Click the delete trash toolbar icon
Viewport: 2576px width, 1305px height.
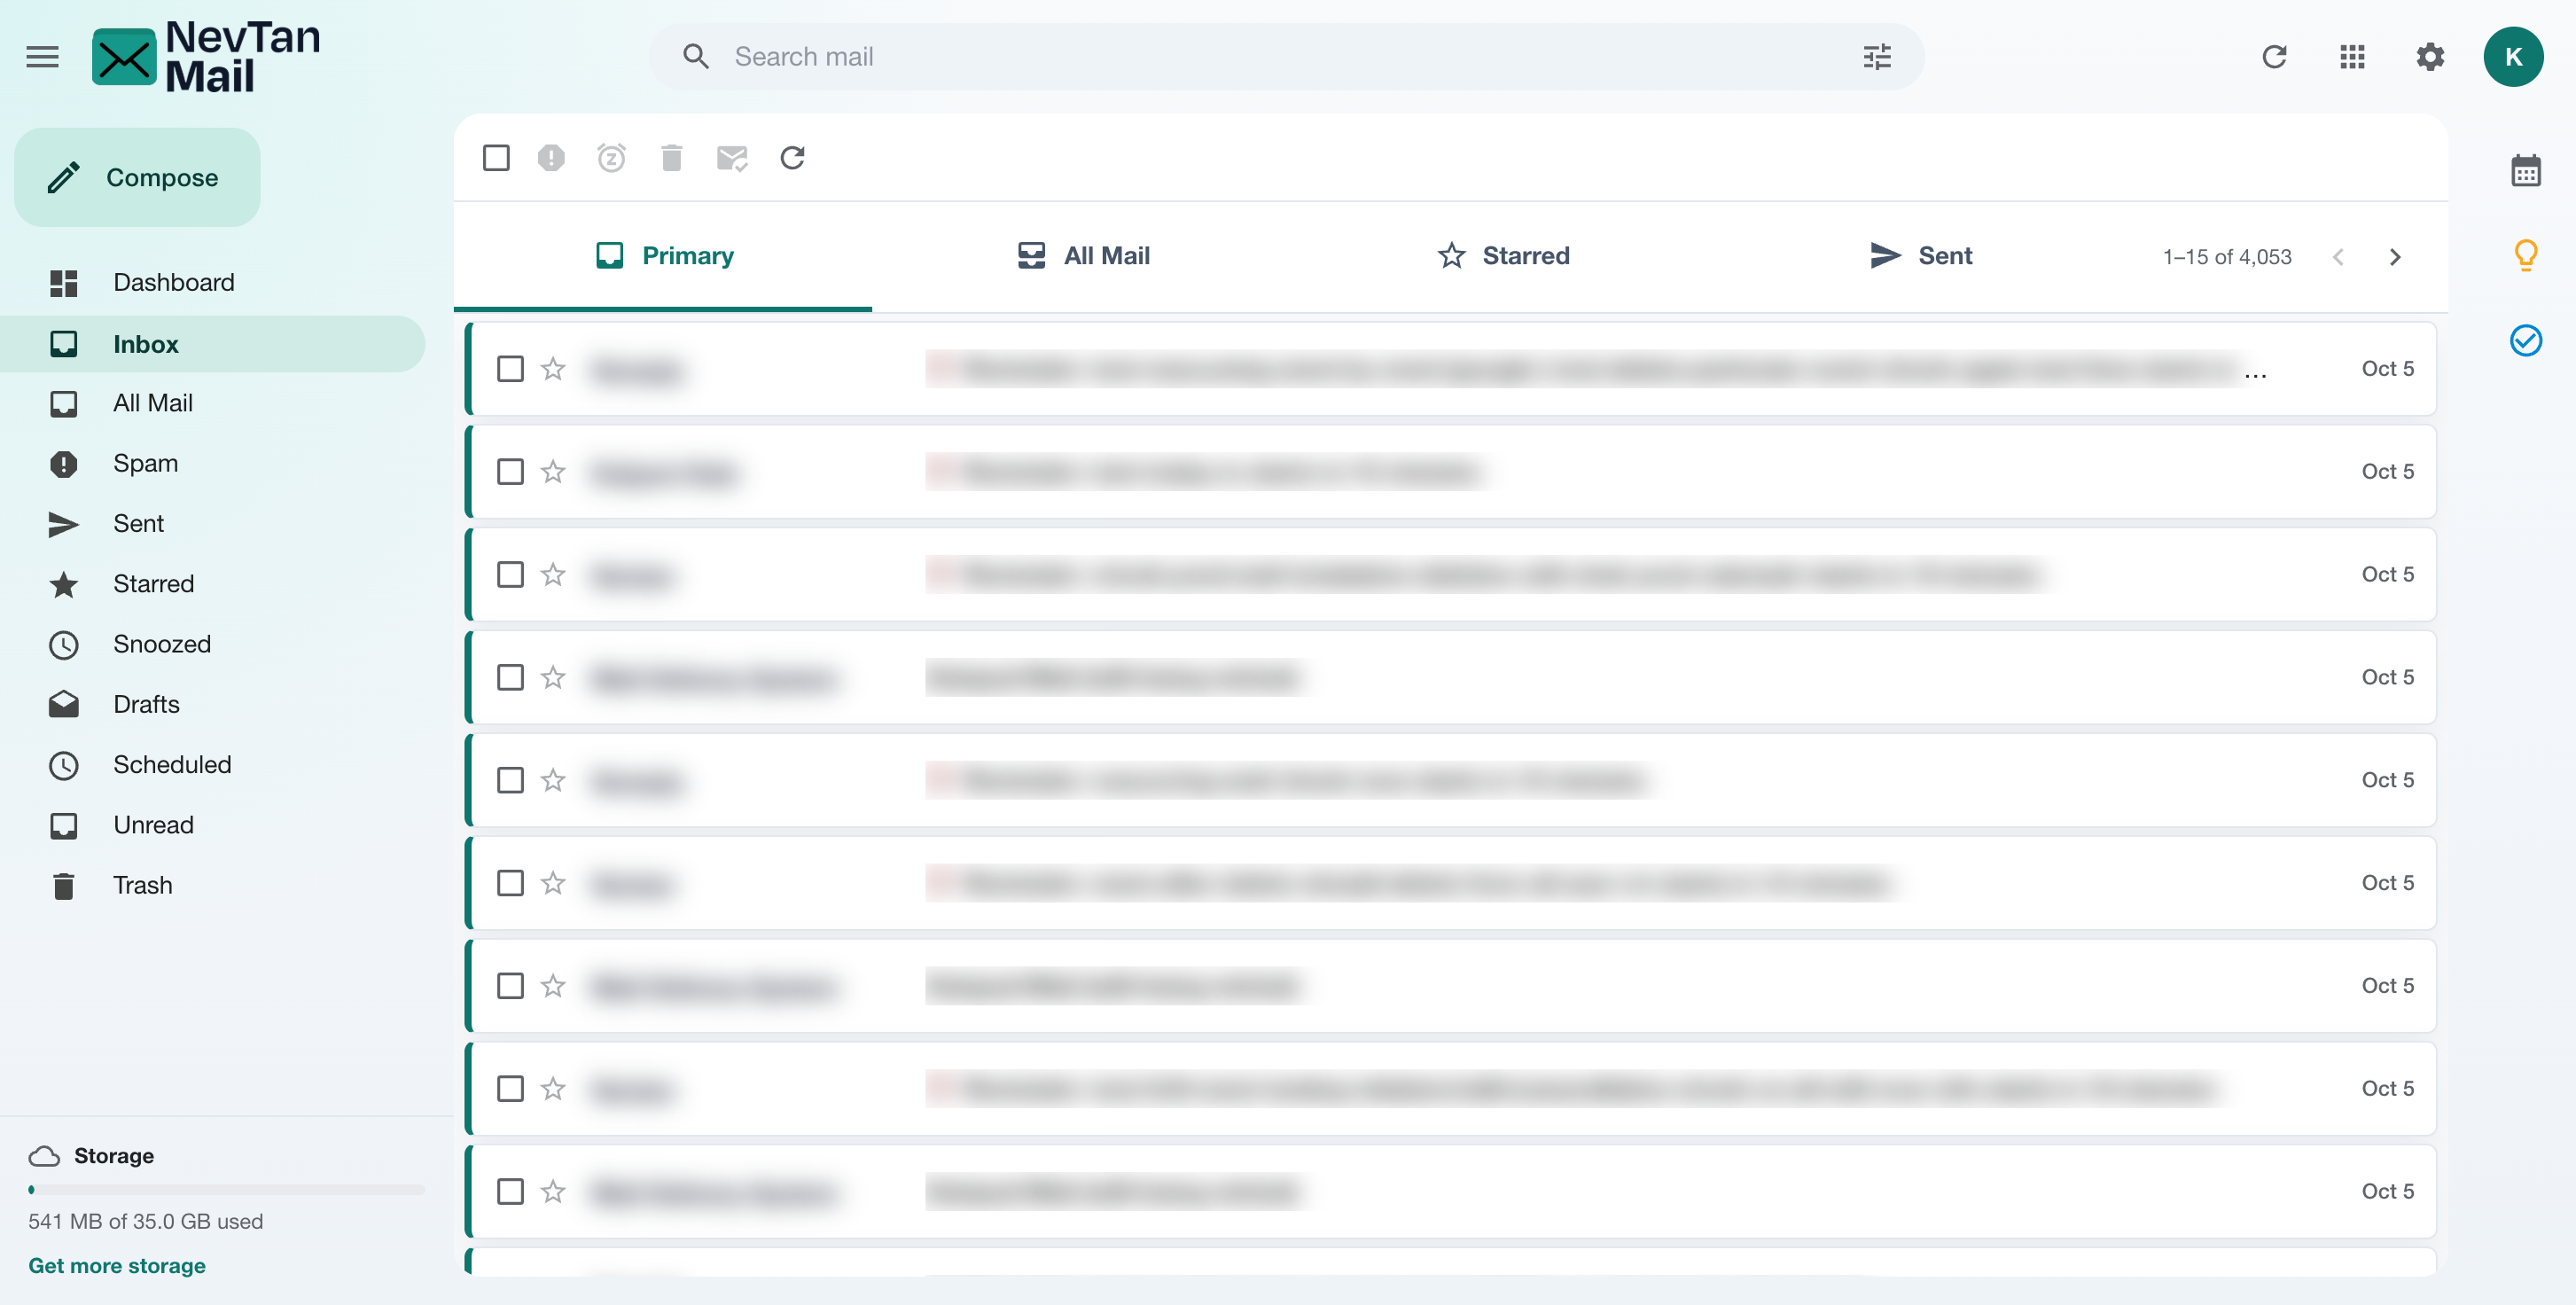(x=671, y=157)
